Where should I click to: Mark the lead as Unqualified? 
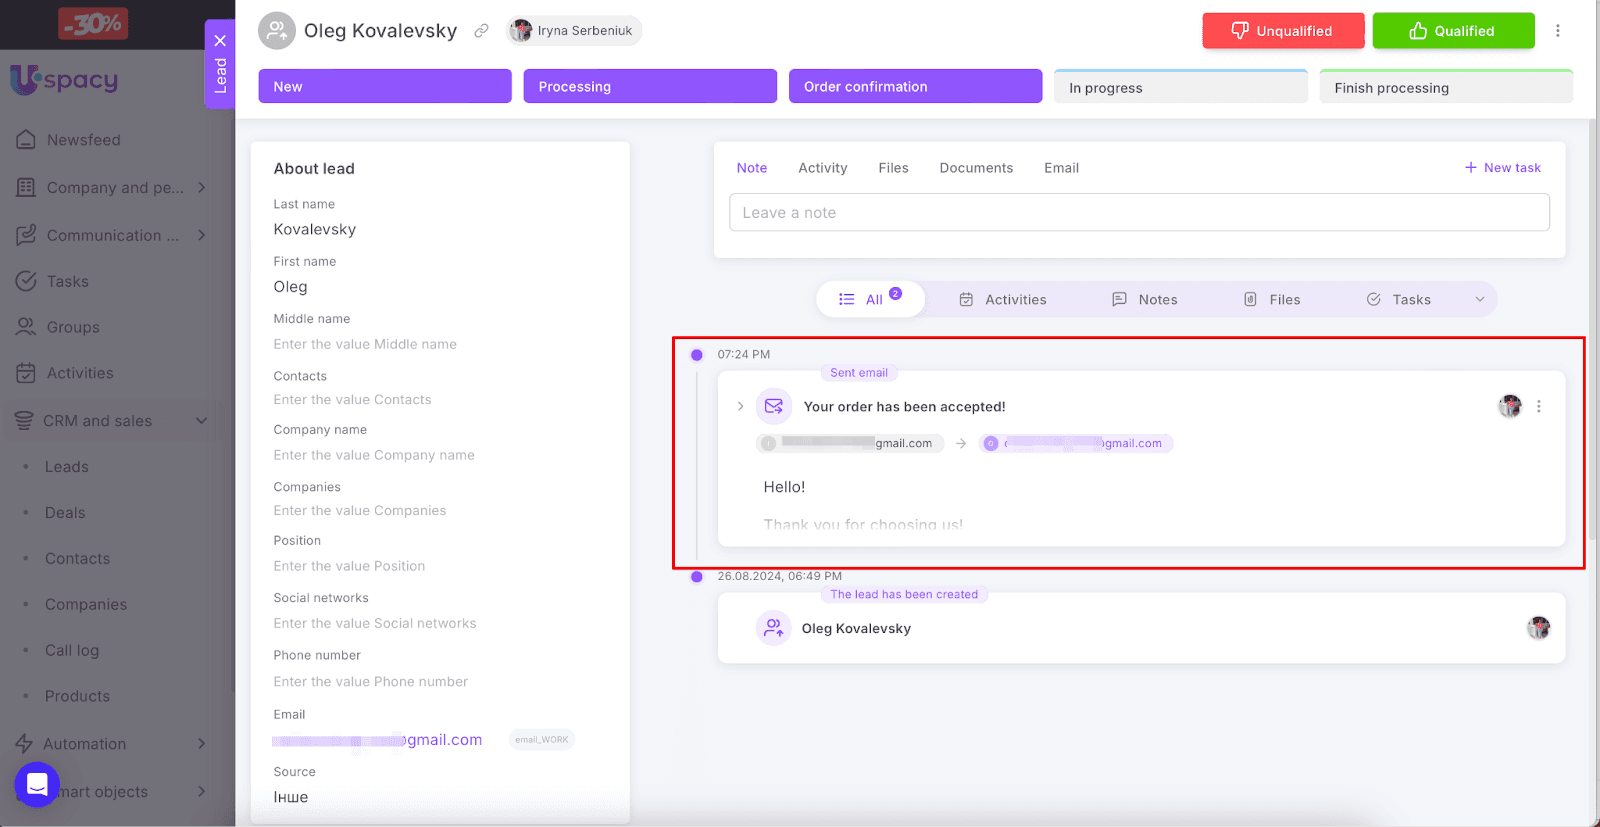click(x=1282, y=31)
